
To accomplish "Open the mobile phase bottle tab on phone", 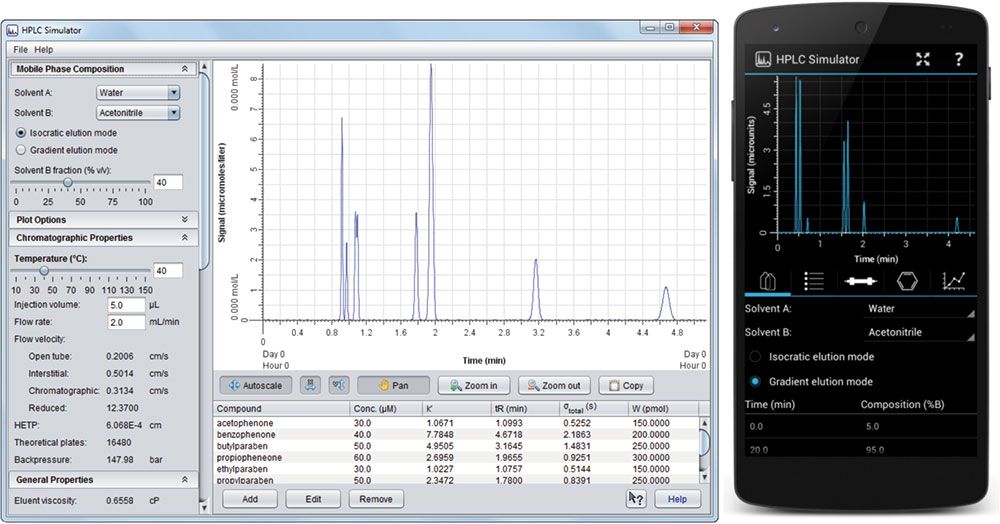I will (768, 280).
